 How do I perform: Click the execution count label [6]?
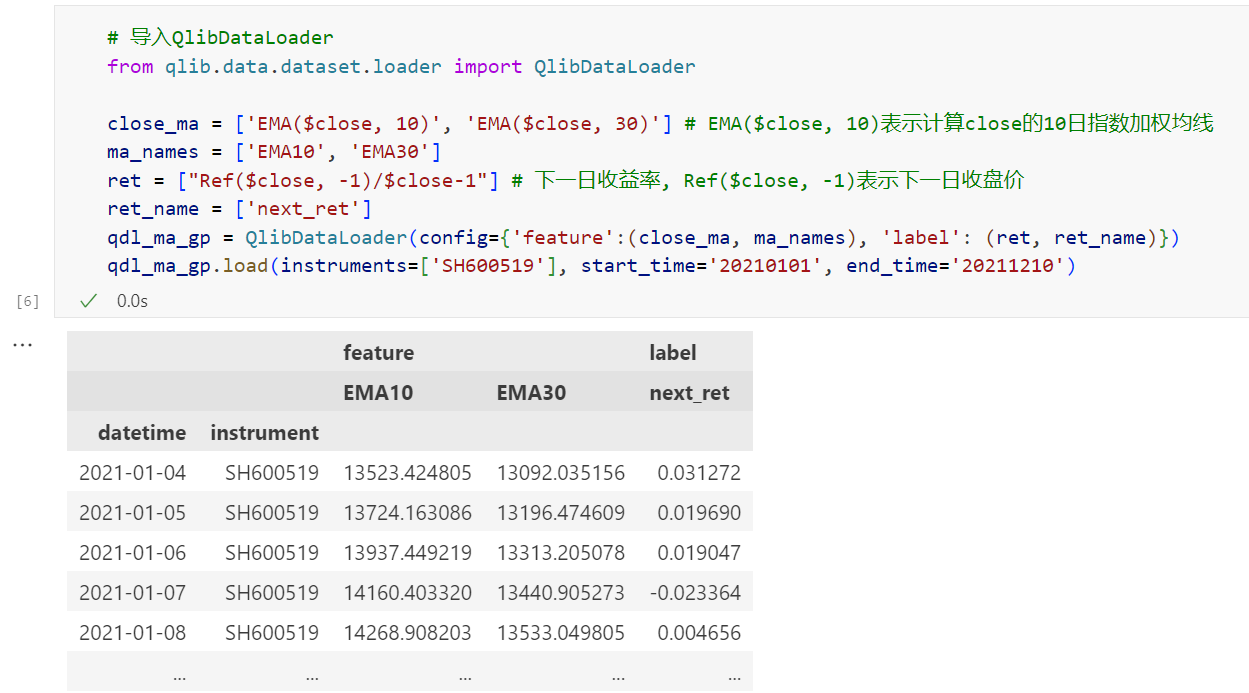tap(27, 301)
